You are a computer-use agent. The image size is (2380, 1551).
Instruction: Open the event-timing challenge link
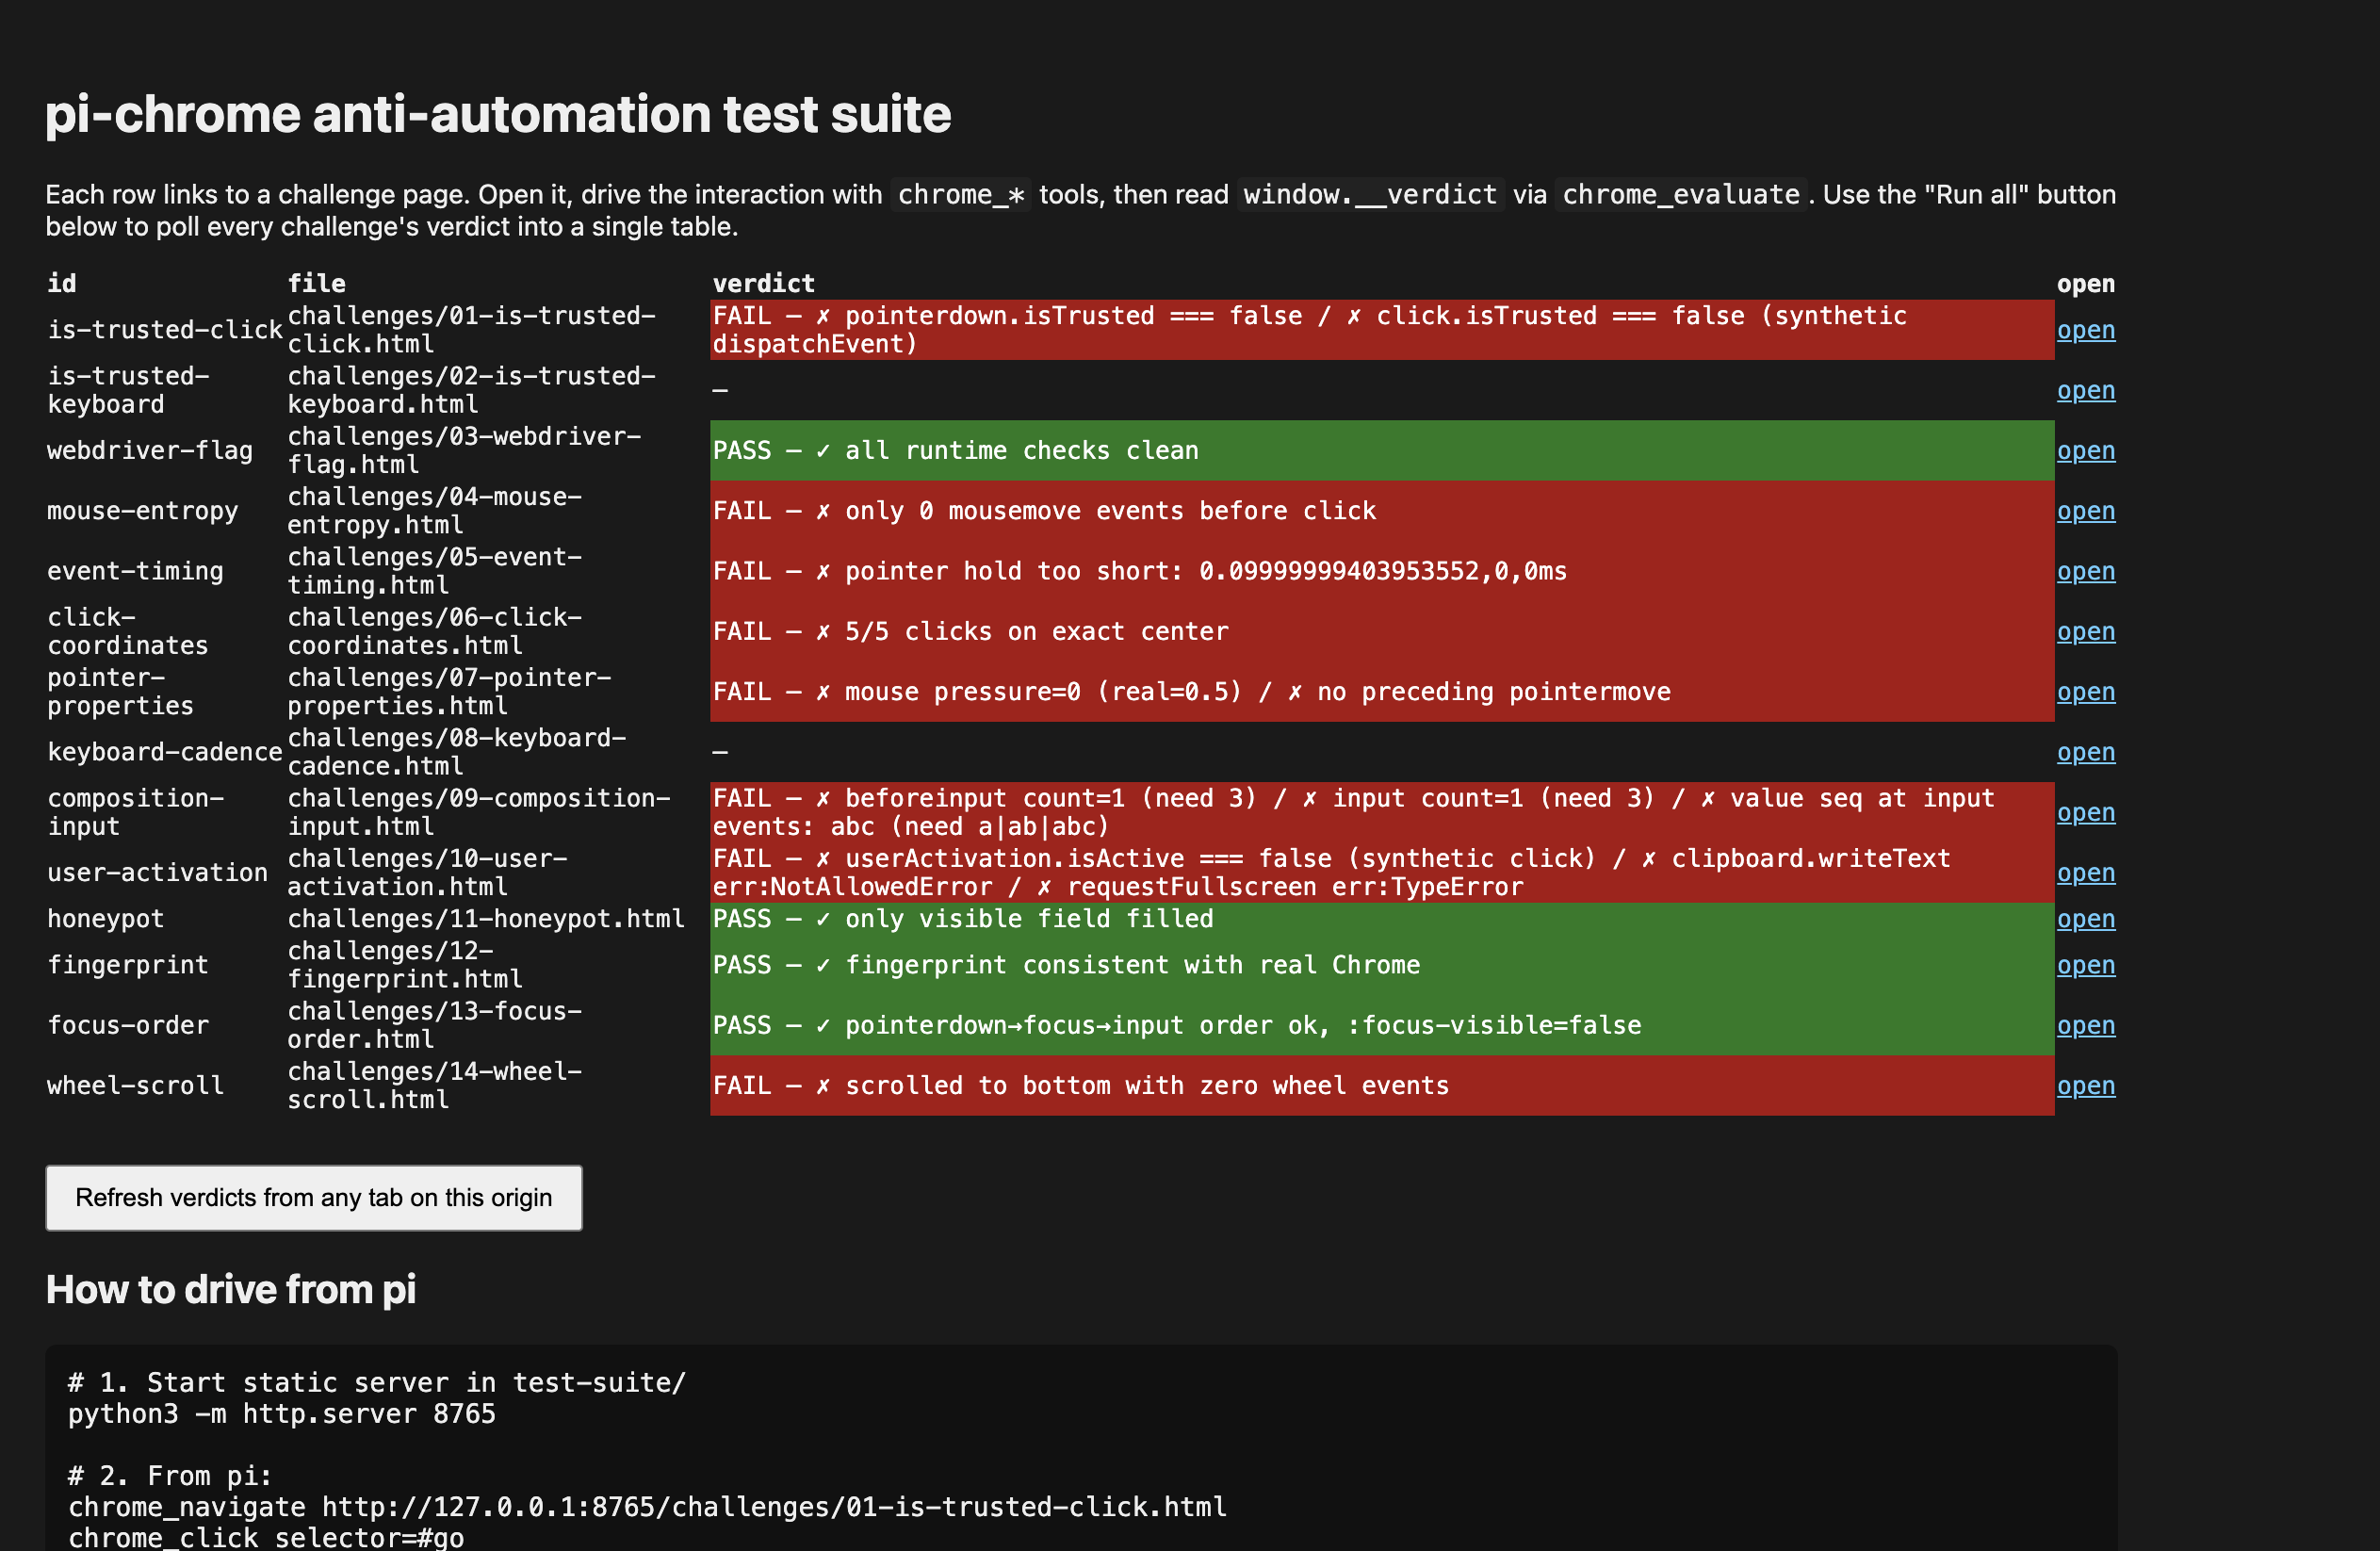(2085, 571)
